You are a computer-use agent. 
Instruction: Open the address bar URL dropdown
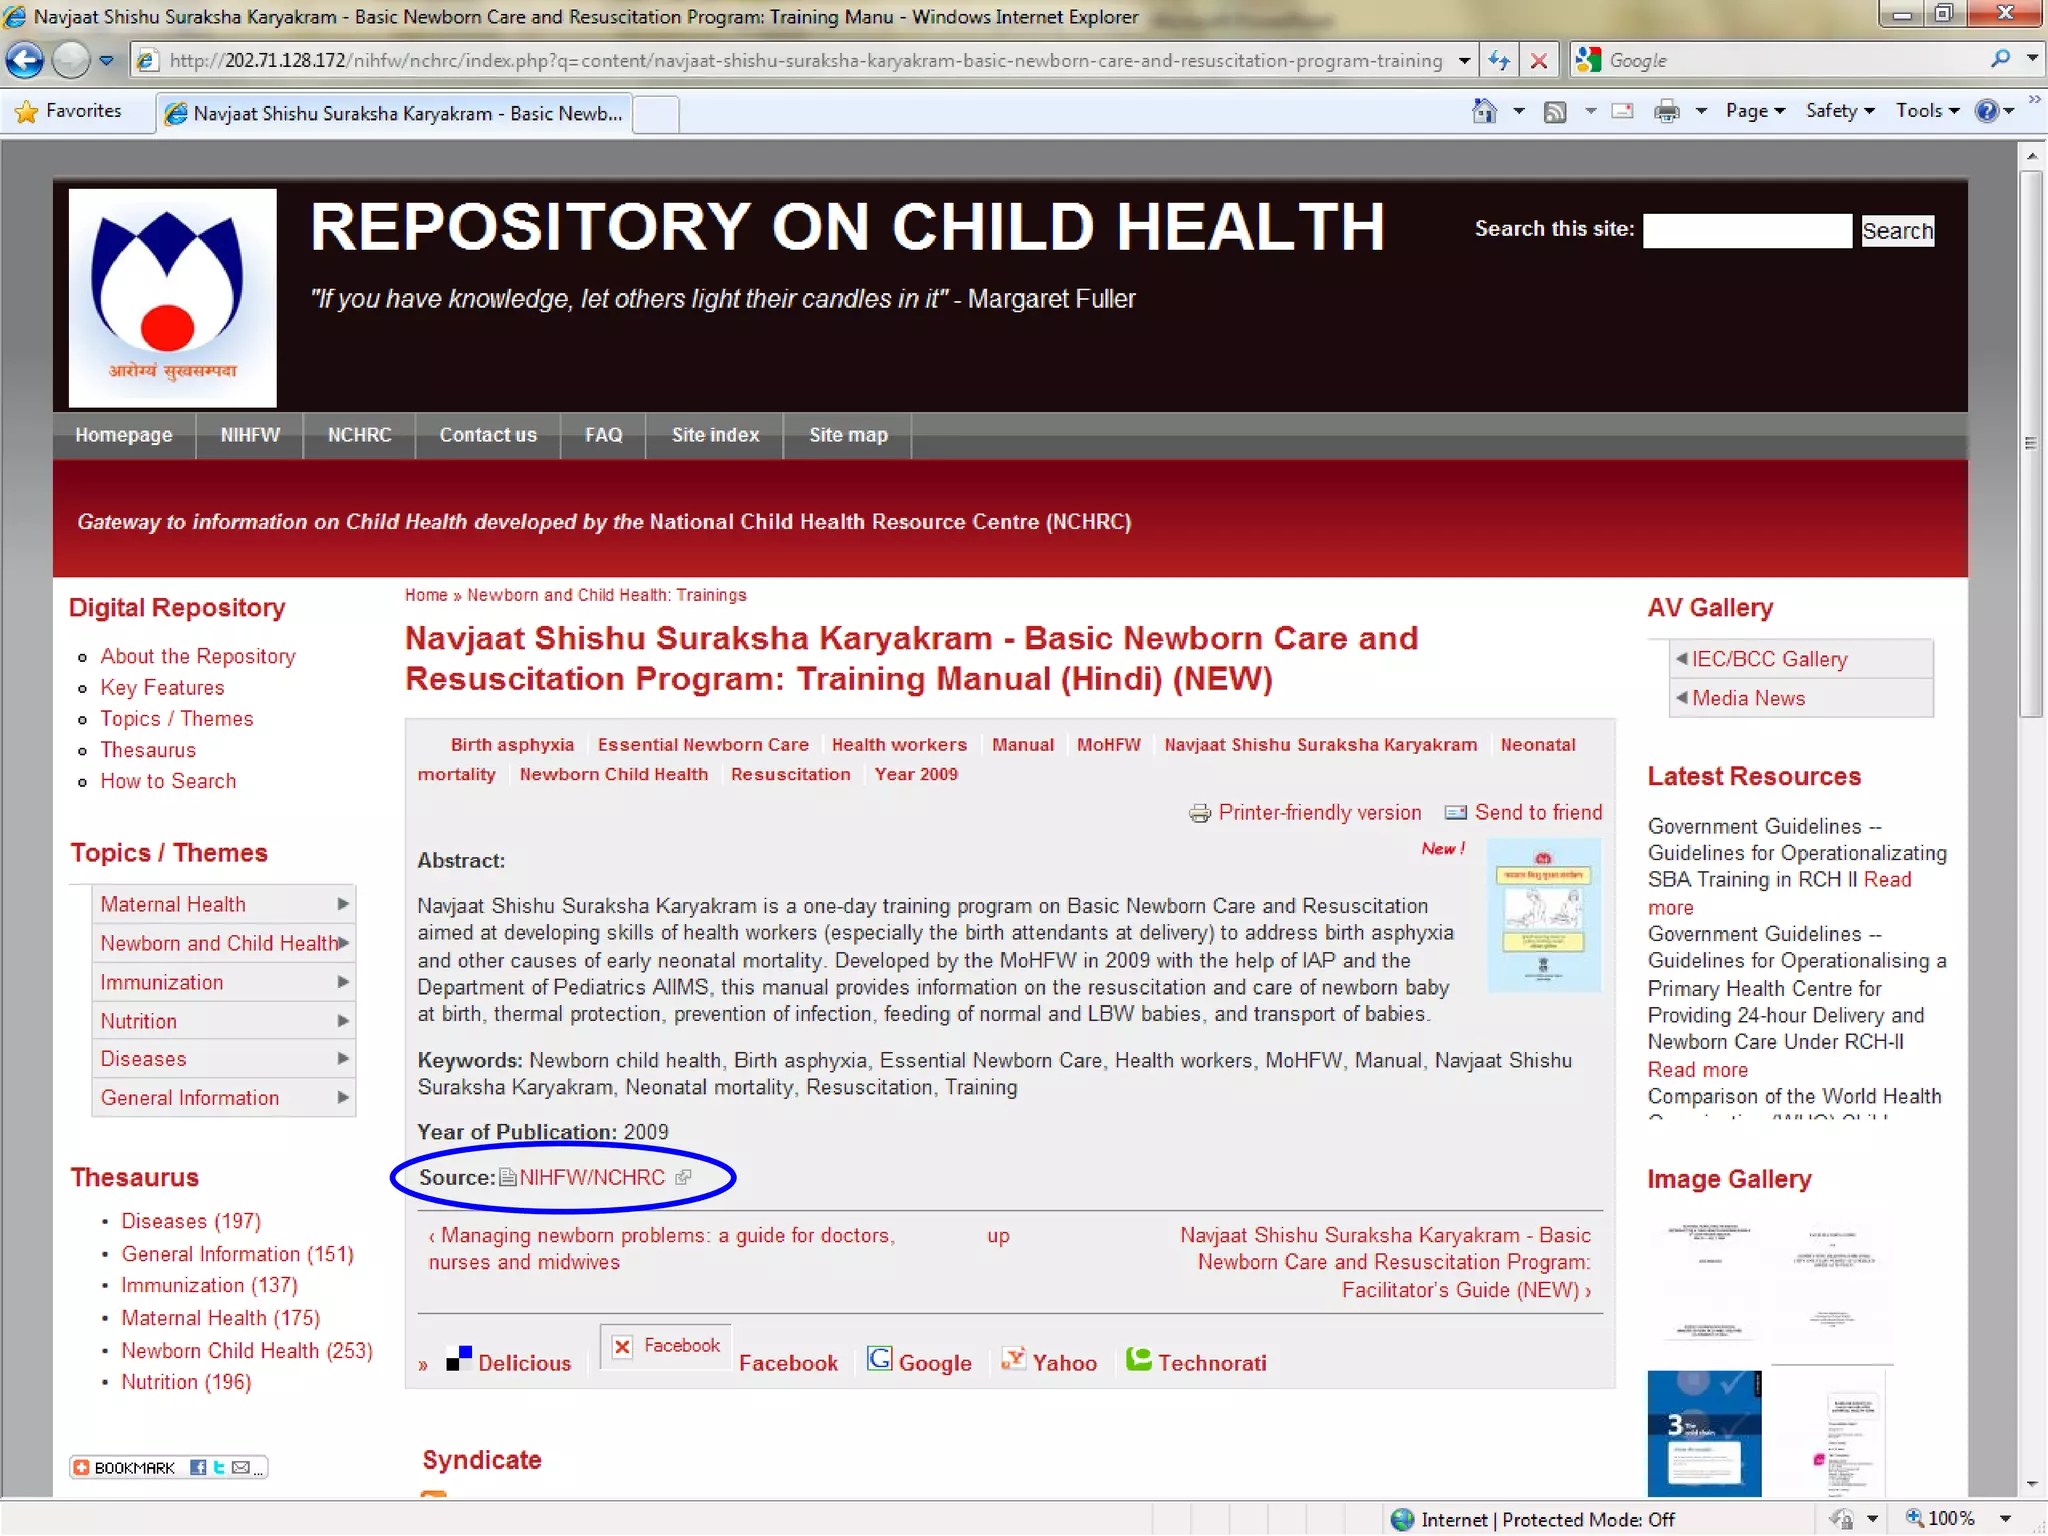click(1464, 60)
